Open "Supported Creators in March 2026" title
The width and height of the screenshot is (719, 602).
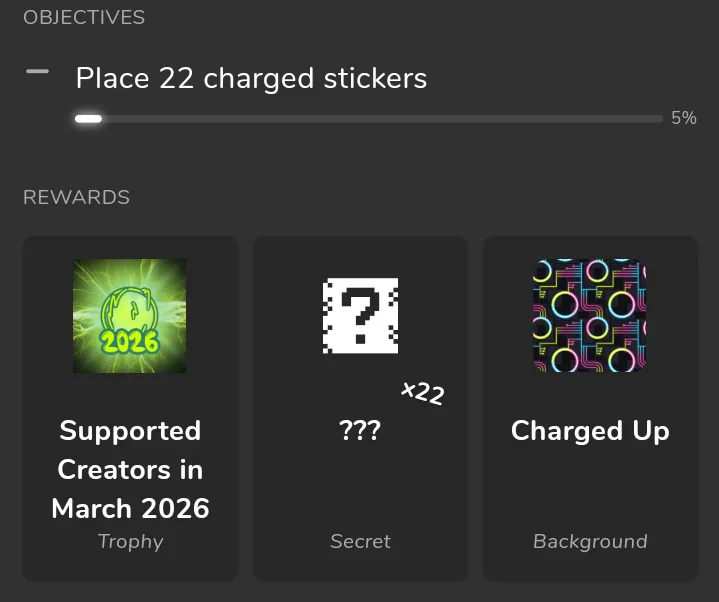point(130,469)
